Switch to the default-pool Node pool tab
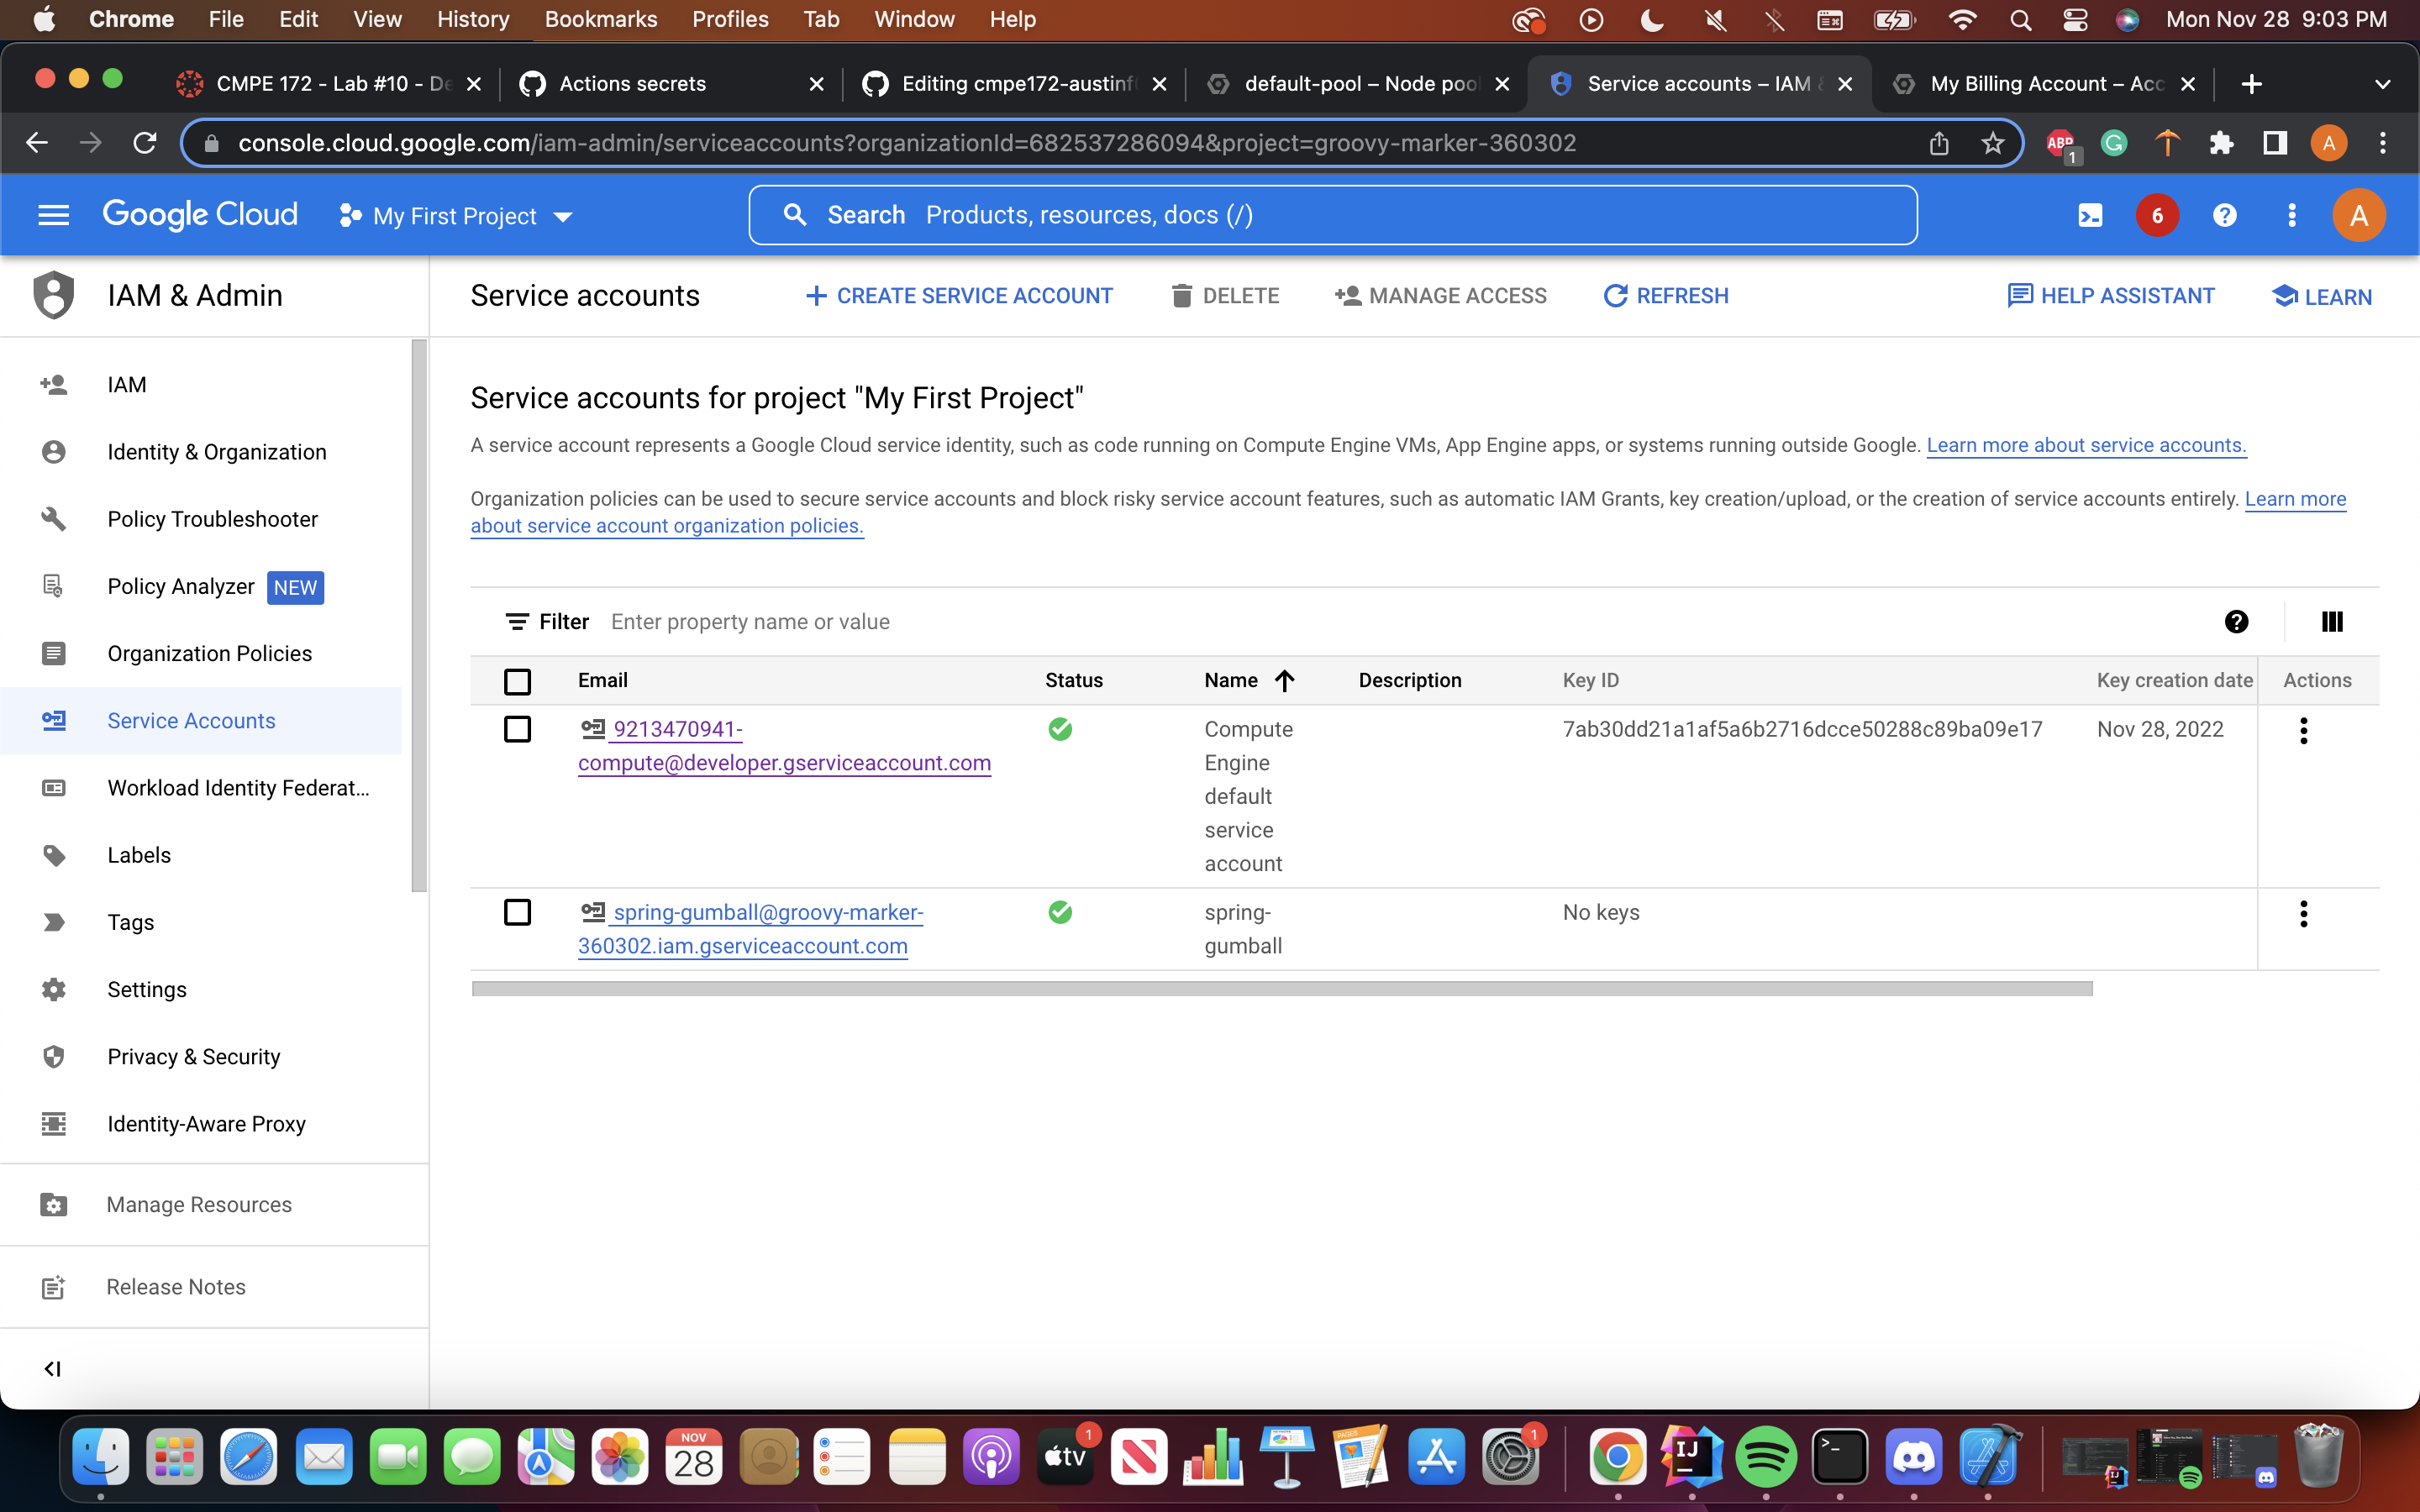This screenshot has width=2420, height=1512. coord(1358,84)
